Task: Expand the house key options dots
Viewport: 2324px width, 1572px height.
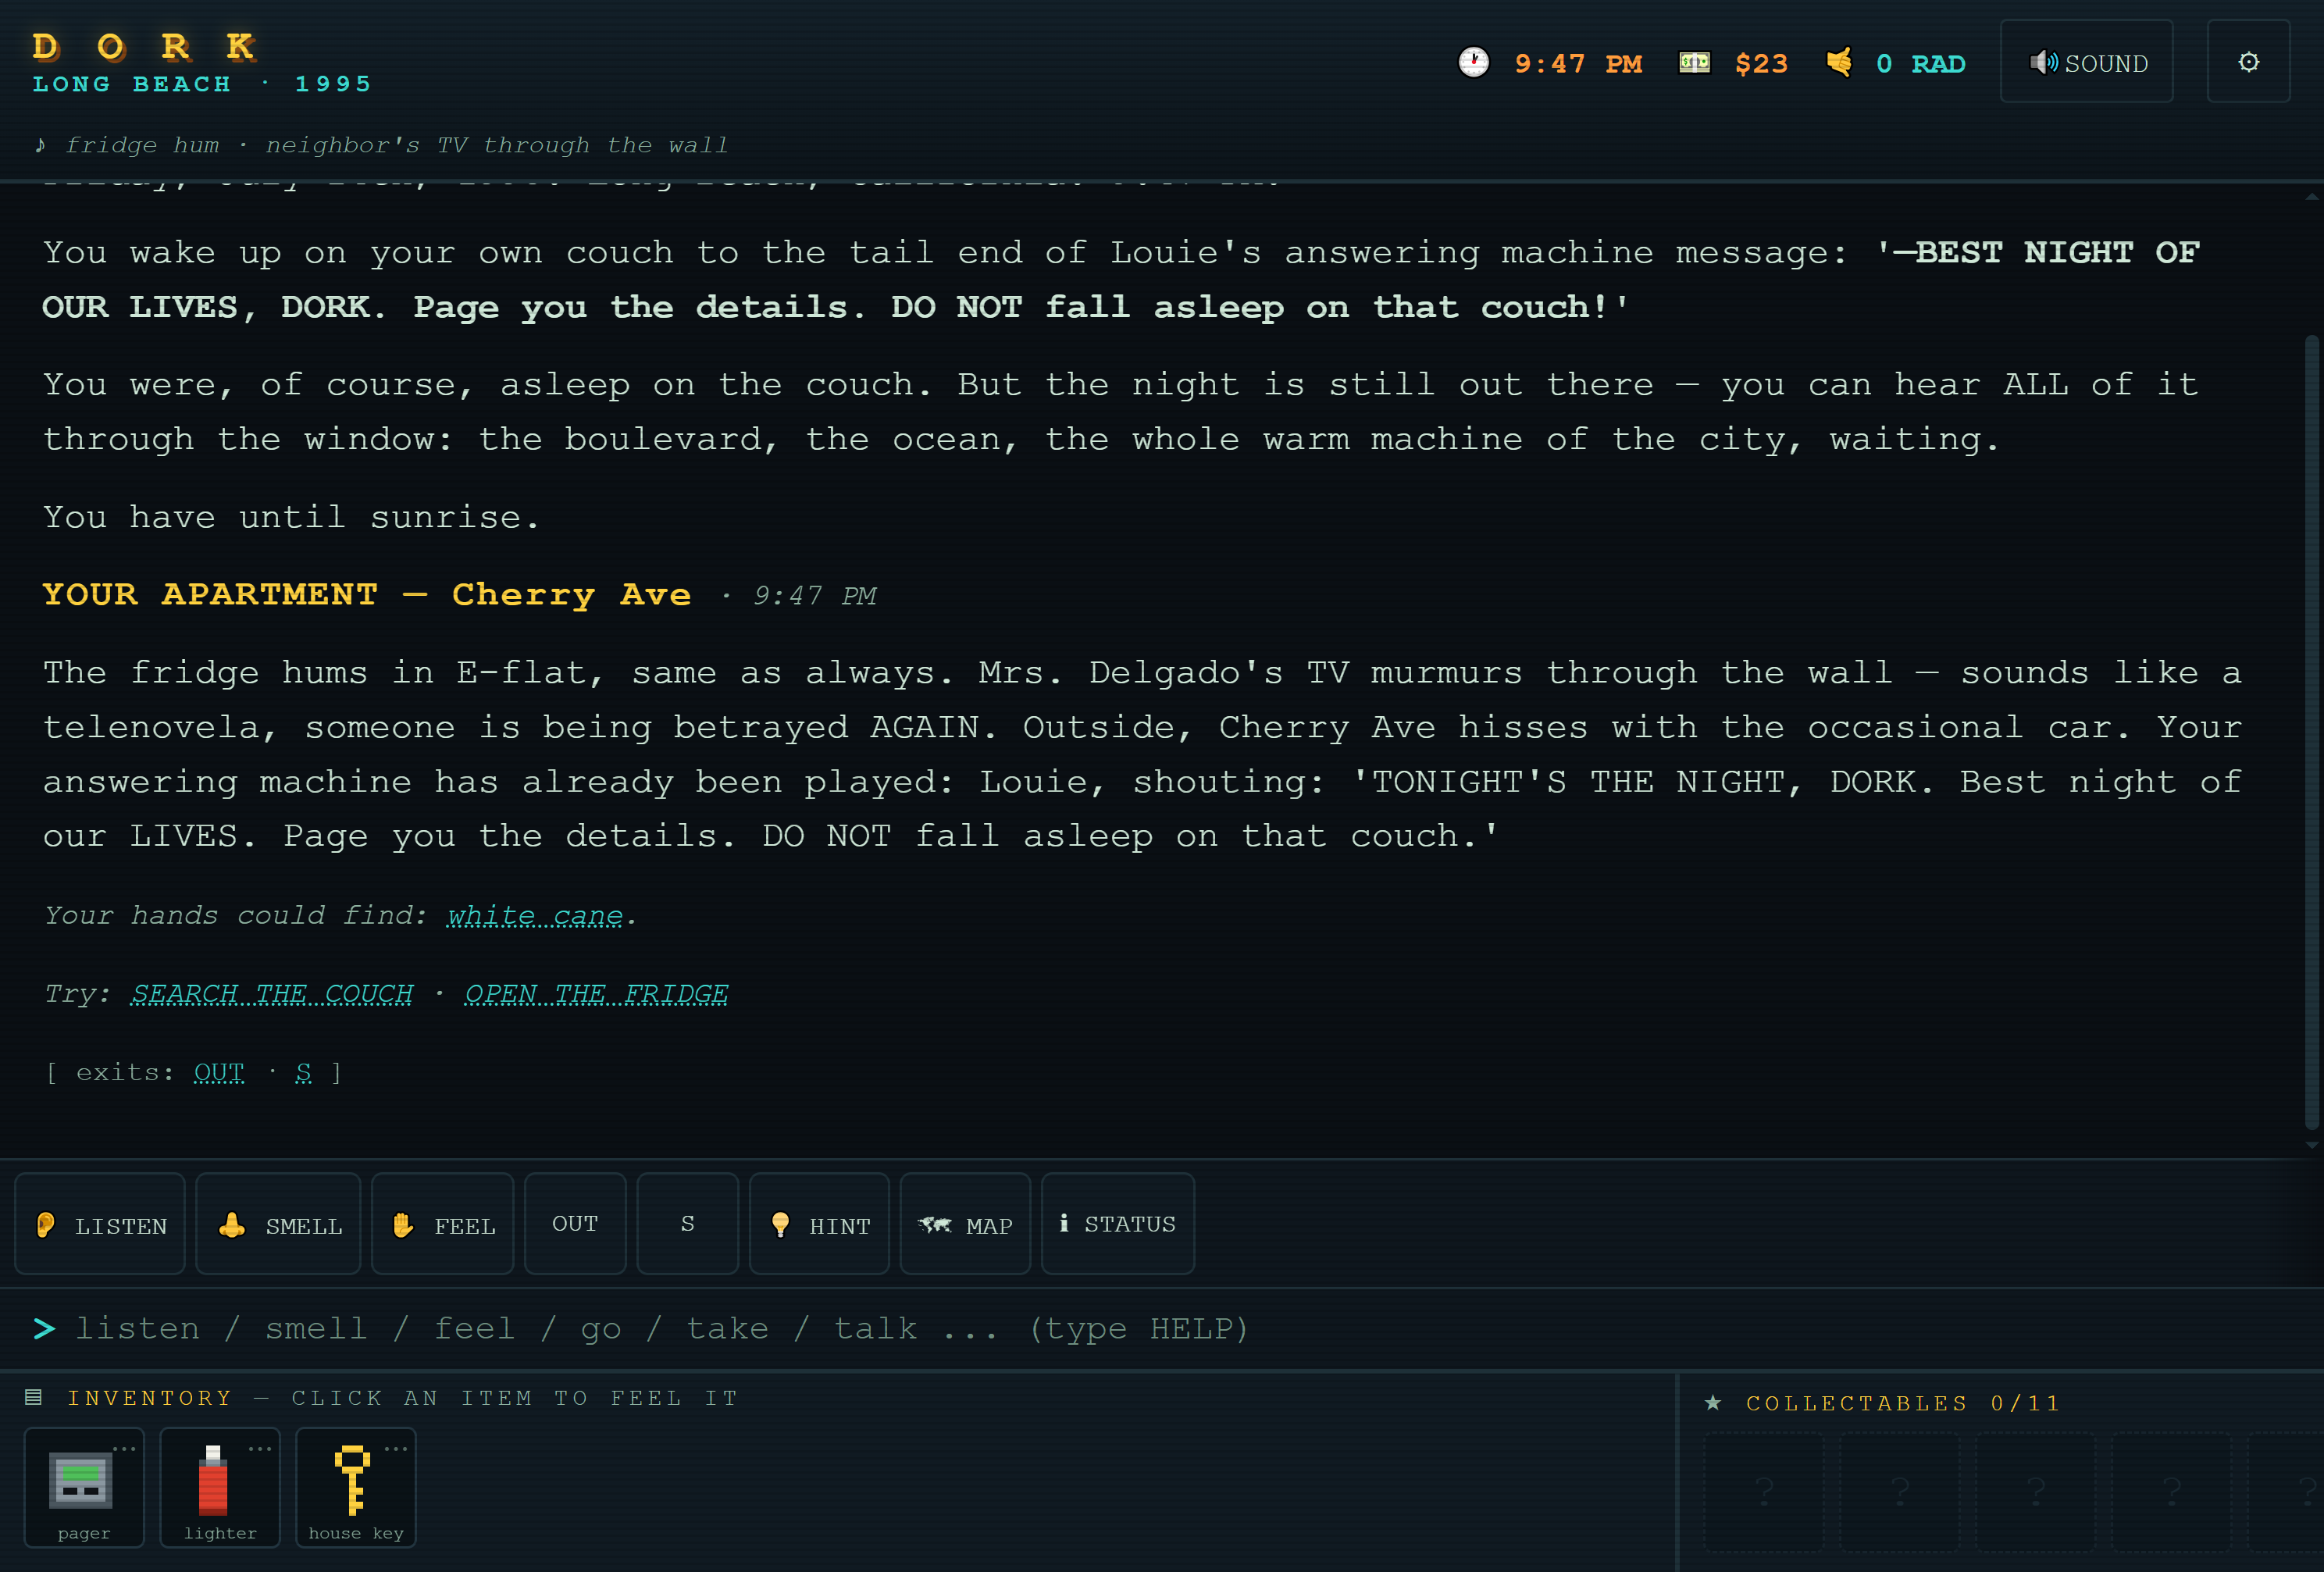Action: (396, 1448)
